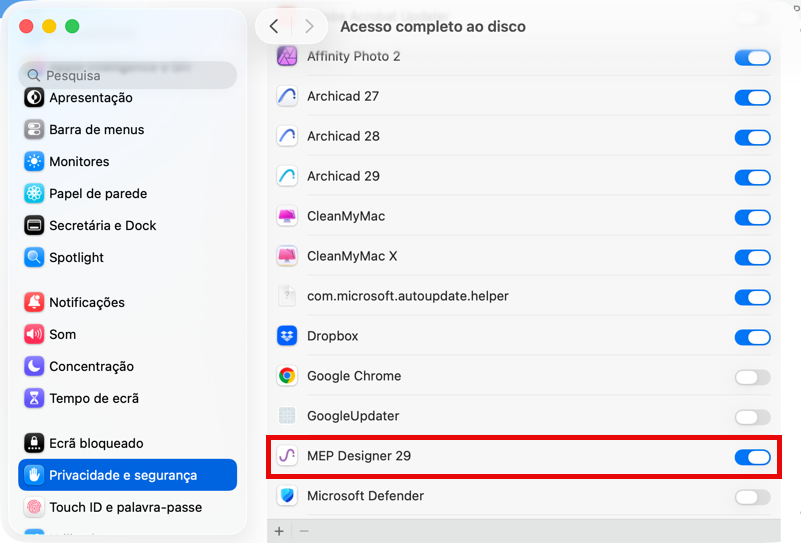The width and height of the screenshot is (801, 543).
Task: Open Touch ID e palavra-passe settings
Action: pyautogui.click(x=128, y=507)
